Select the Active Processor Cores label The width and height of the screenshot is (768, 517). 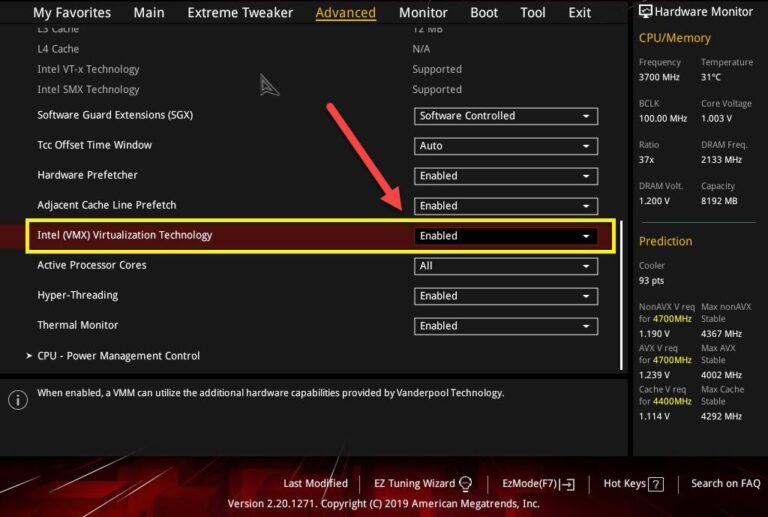(92, 265)
